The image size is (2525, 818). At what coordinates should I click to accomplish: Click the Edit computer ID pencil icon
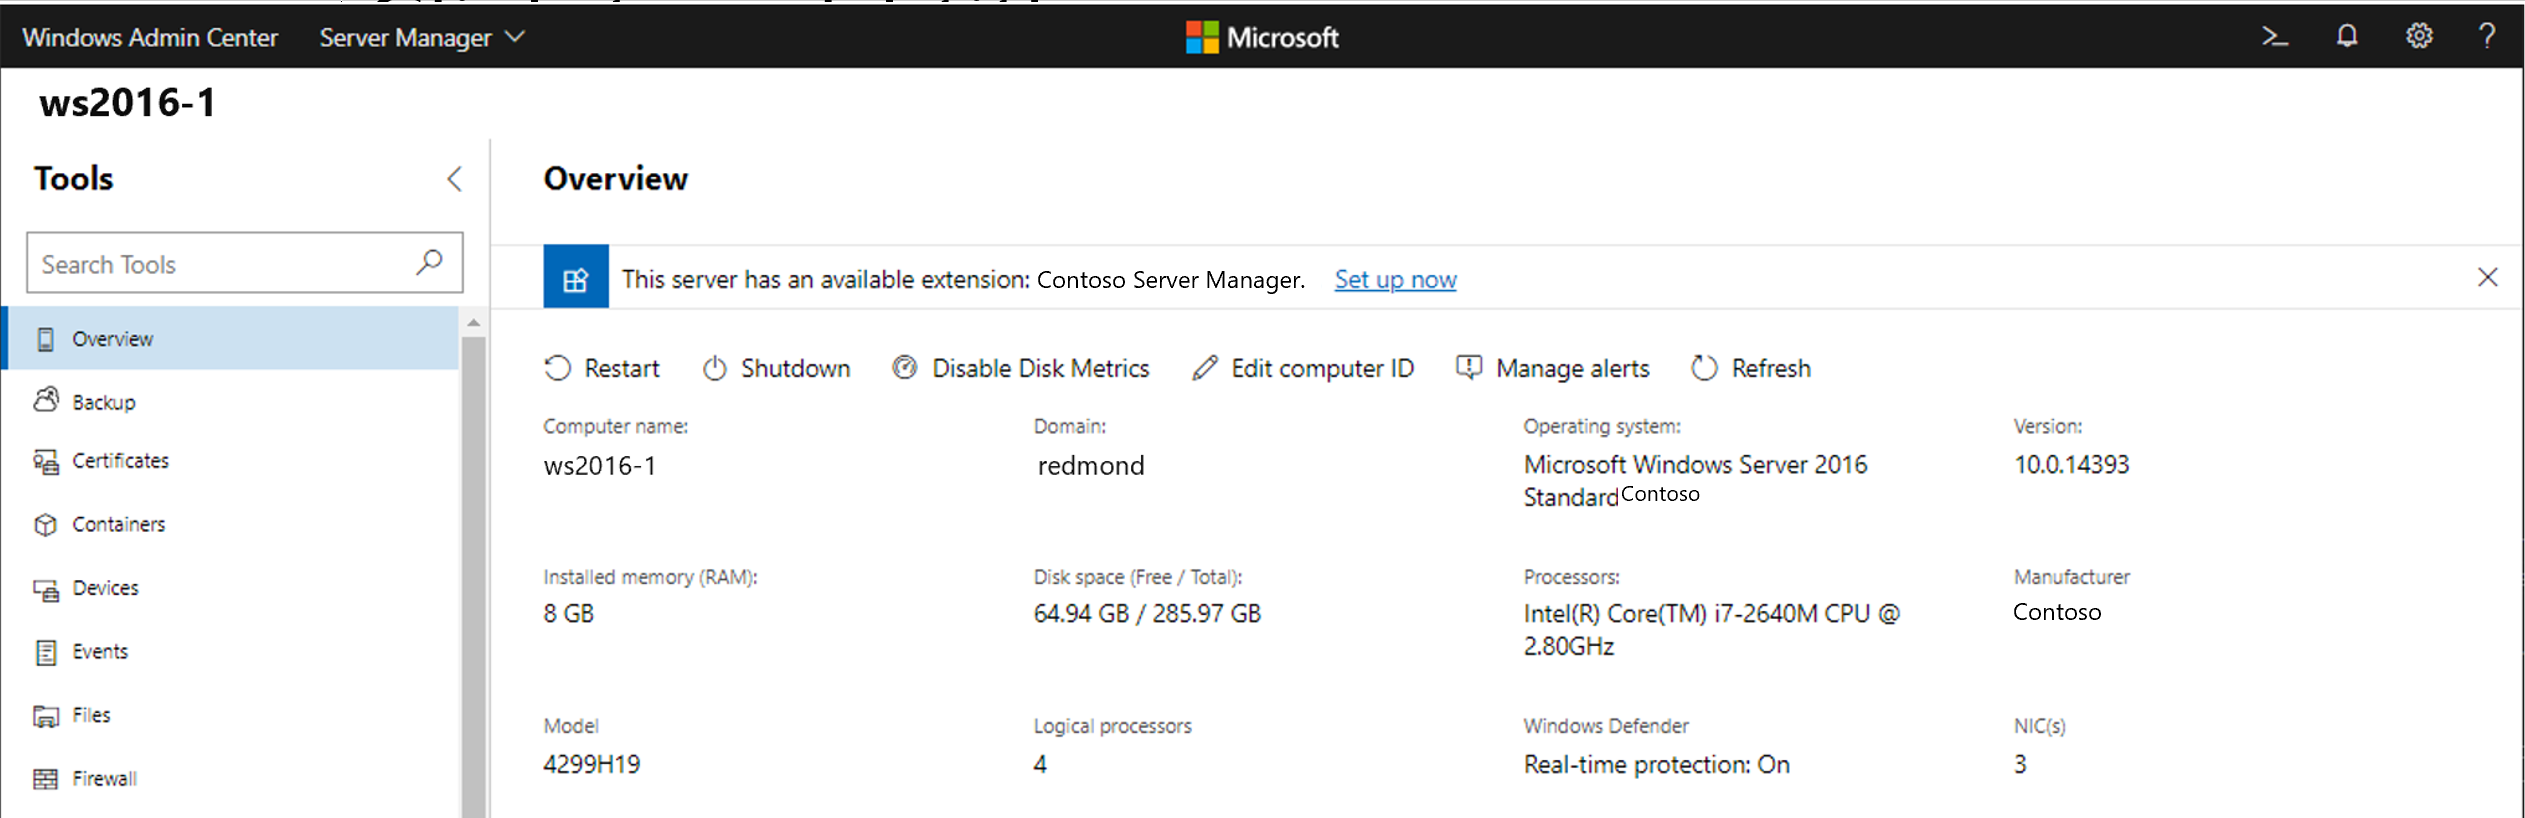[x=1205, y=368]
